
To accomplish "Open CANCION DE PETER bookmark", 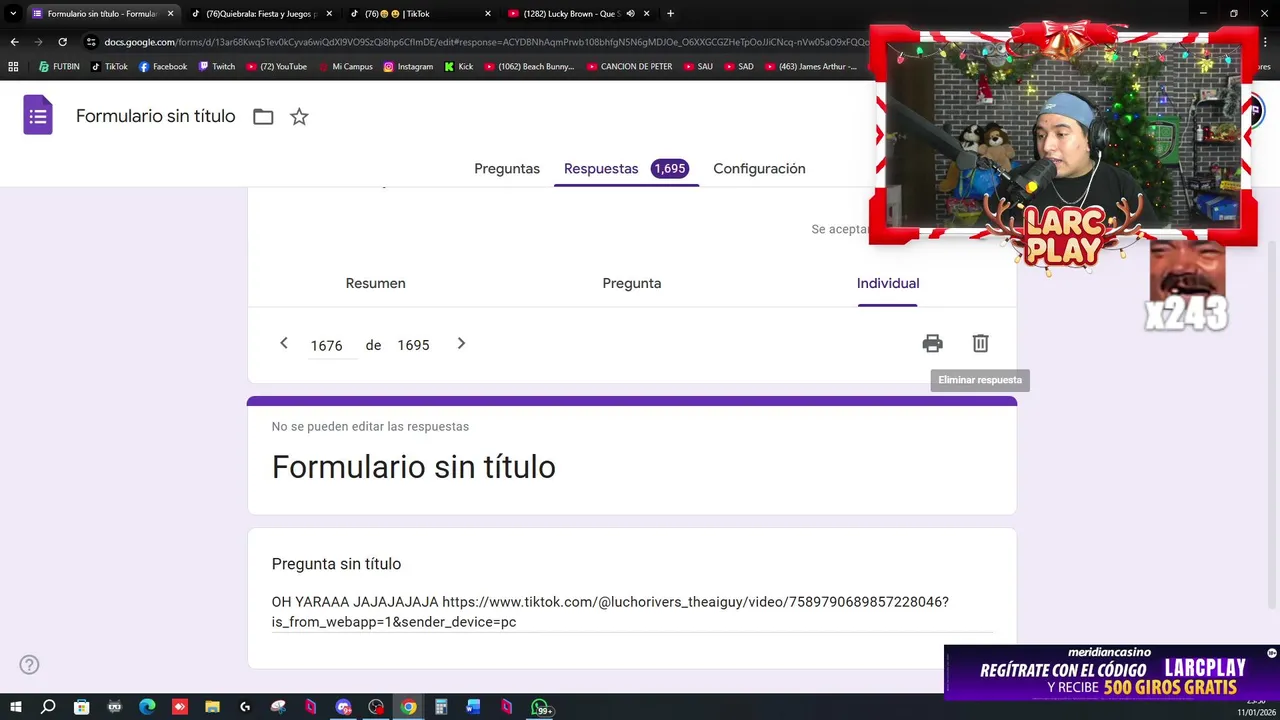I will 629,67.
